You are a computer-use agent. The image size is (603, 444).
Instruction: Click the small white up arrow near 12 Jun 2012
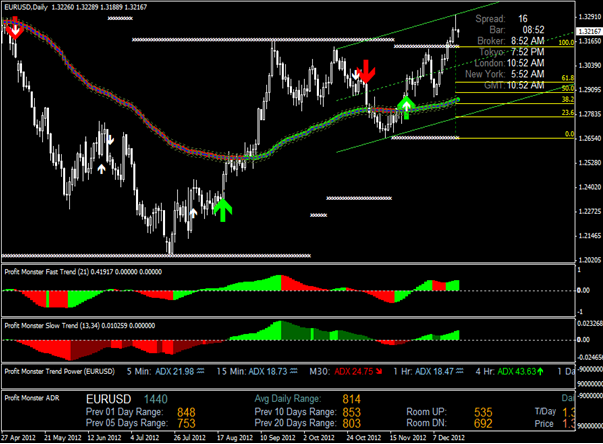click(101, 169)
